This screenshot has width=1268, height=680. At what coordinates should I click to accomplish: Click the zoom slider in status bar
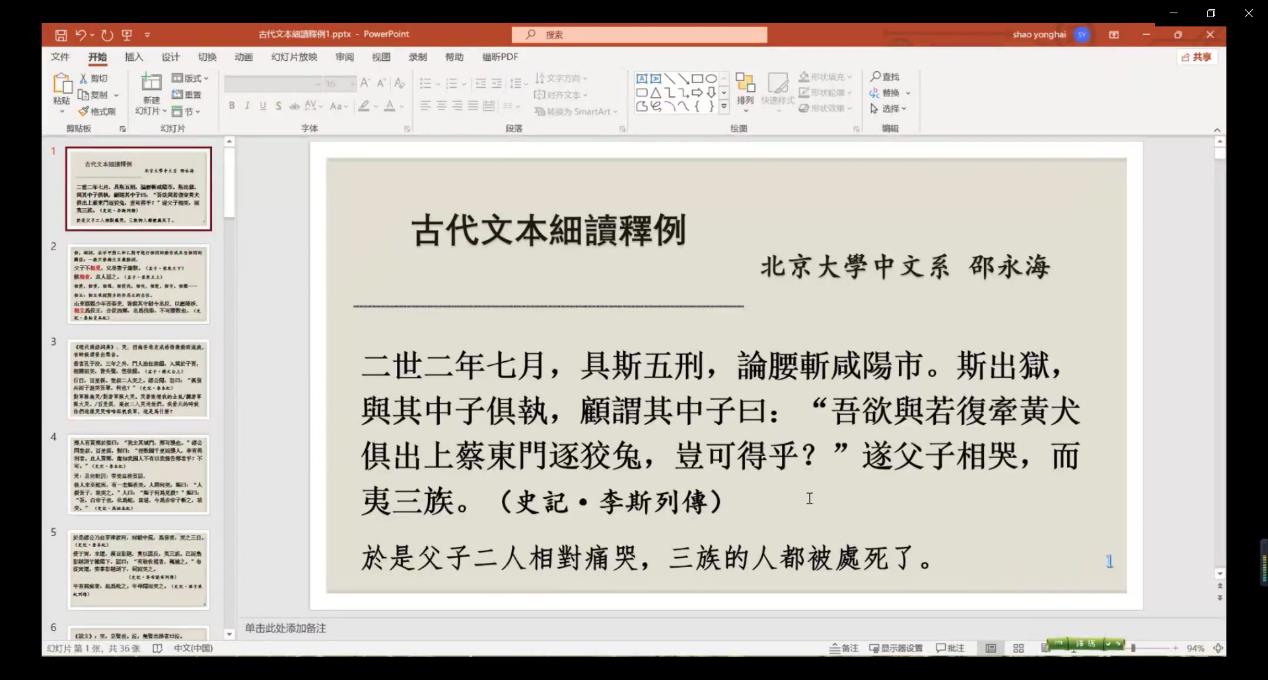1133,648
